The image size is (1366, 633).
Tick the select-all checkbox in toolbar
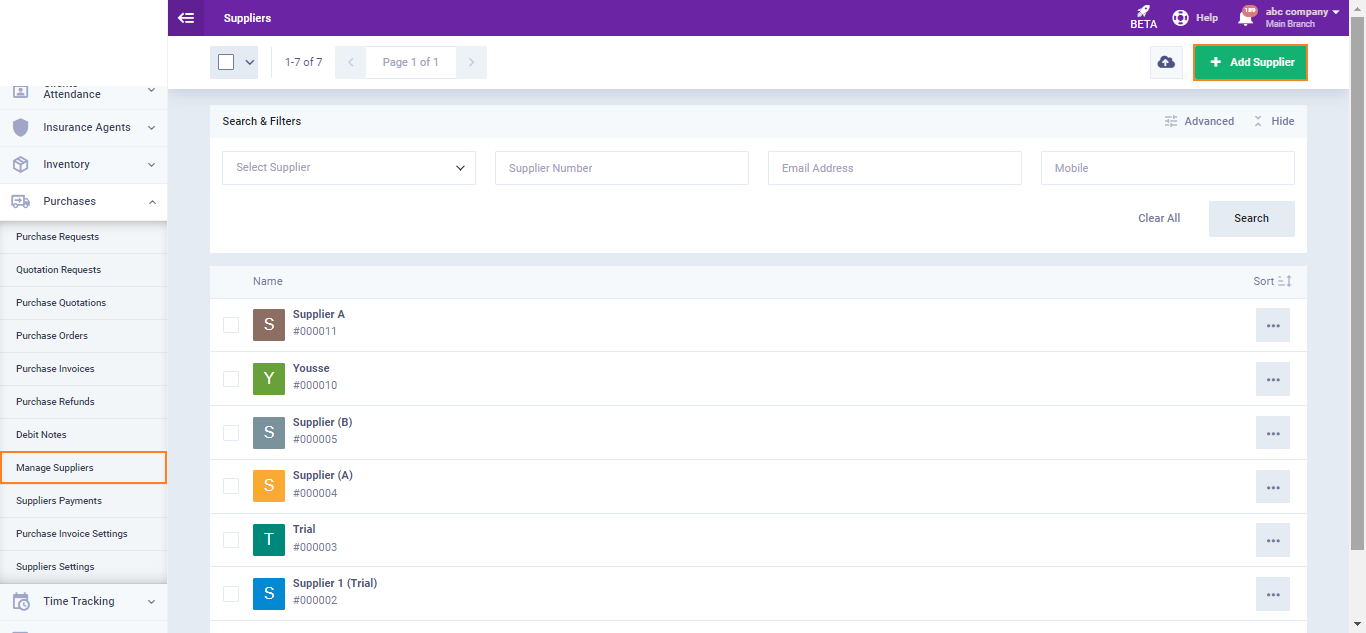click(226, 62)
